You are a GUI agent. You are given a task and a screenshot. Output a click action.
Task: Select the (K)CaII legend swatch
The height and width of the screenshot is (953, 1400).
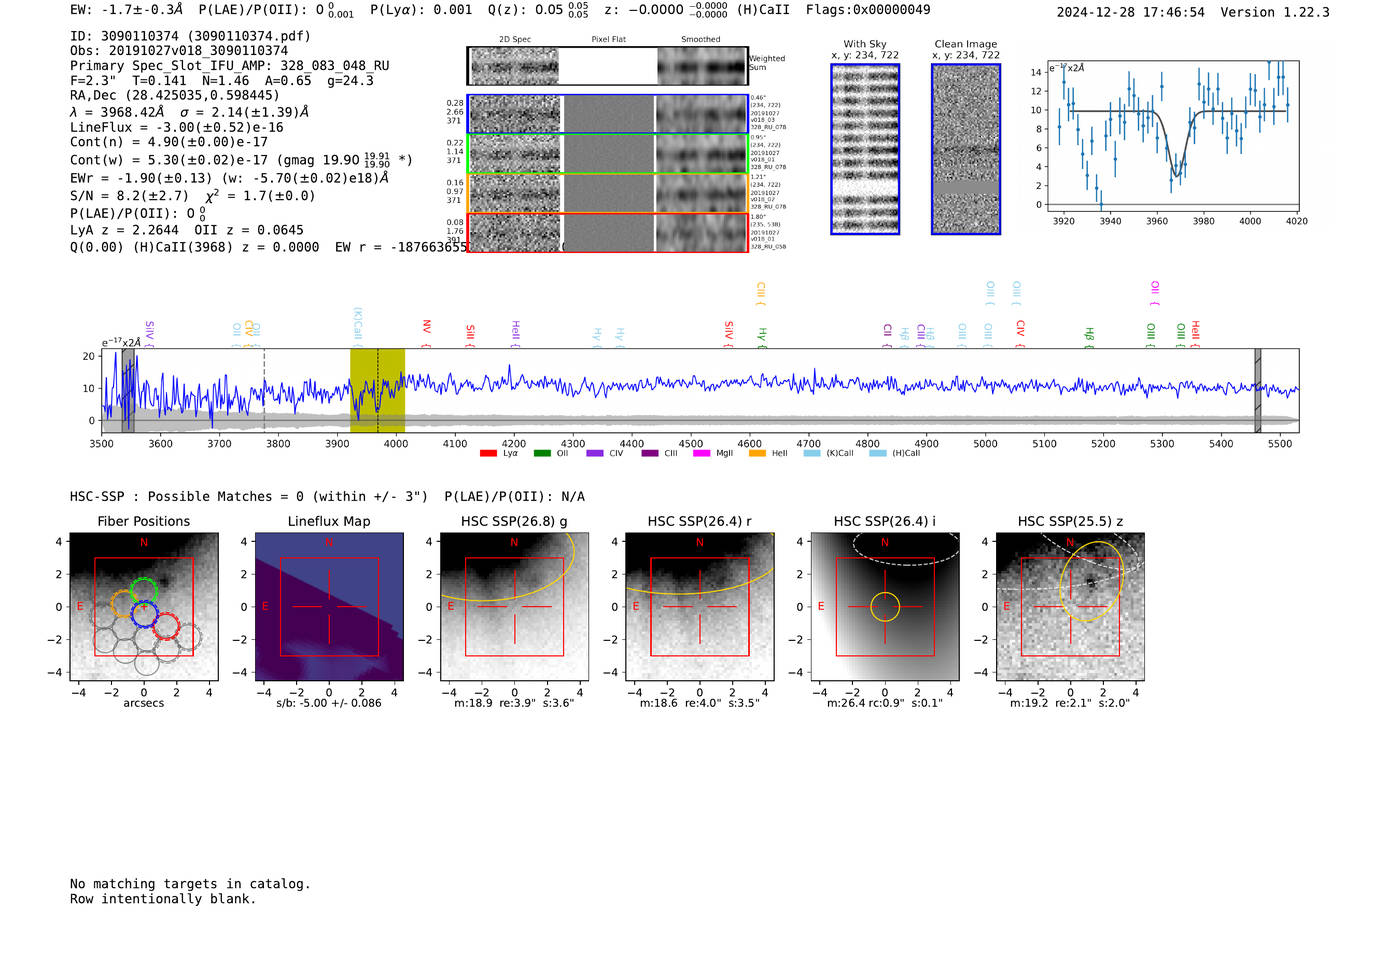coord(812,454)
